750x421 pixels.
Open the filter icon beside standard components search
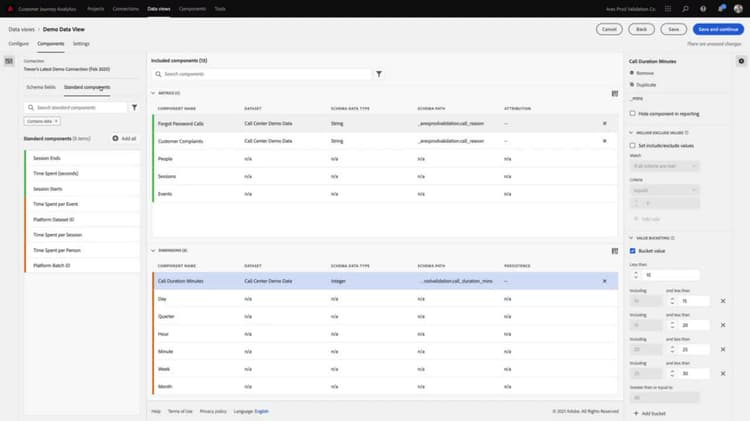coord(134,108)
